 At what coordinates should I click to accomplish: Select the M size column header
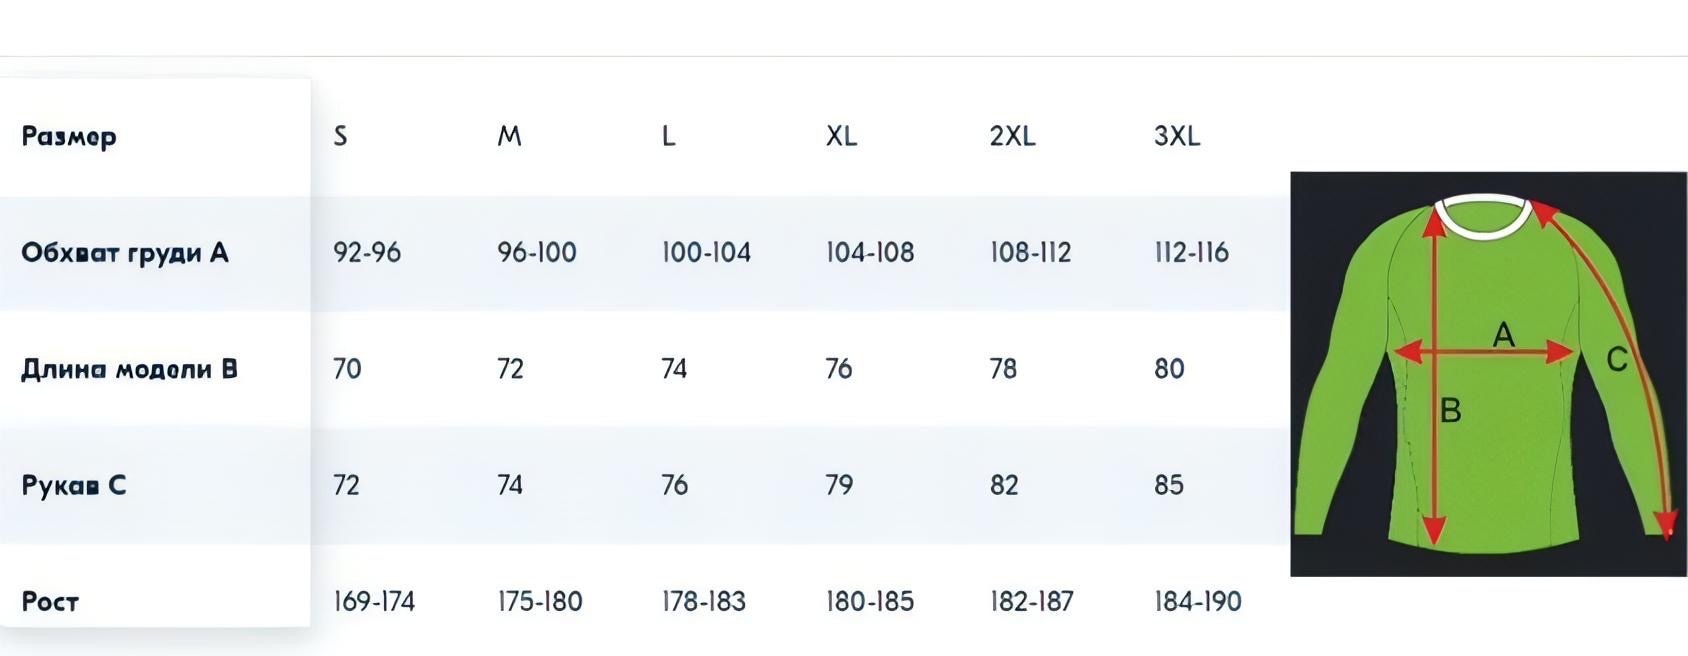509,136
